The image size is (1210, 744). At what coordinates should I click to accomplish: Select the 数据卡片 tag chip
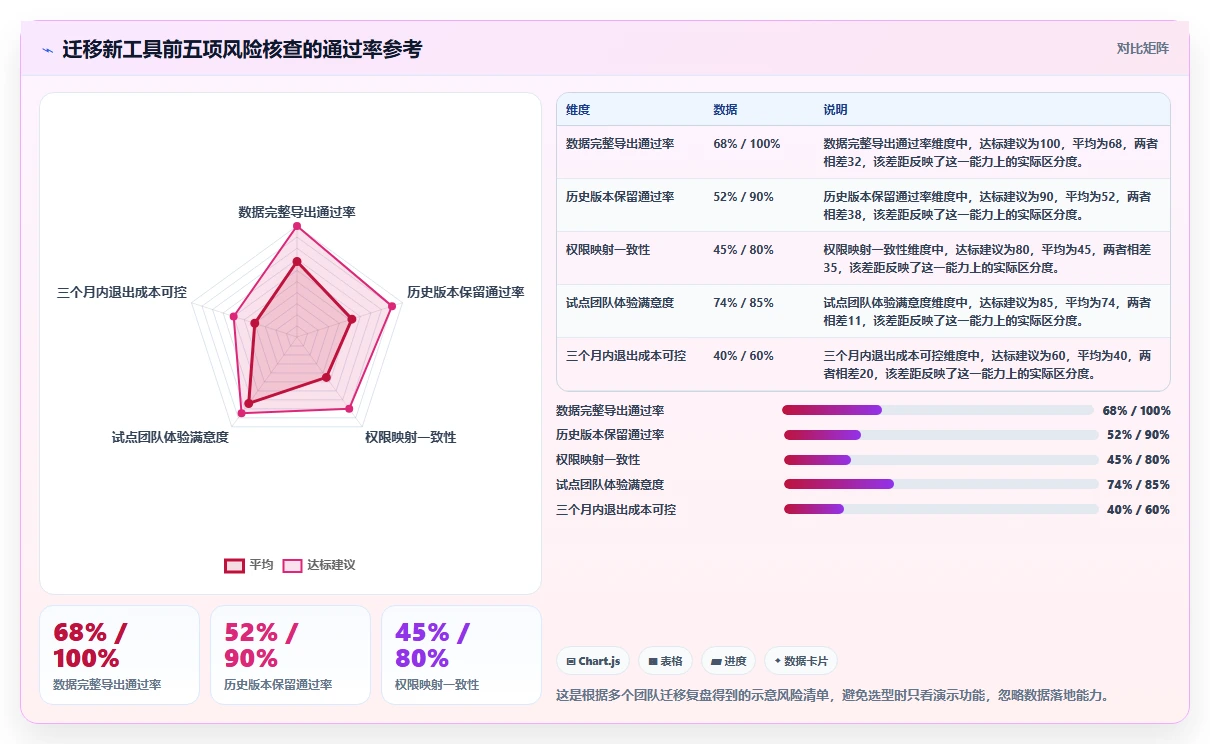801,661
